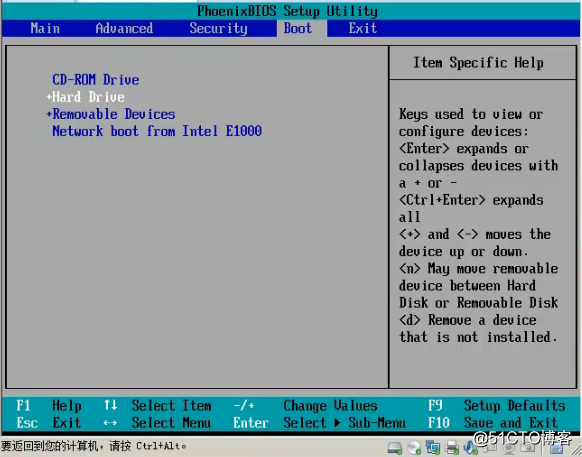Click the F1 Help legend
This screenshot has width=582, height=457.
[49, 405]
